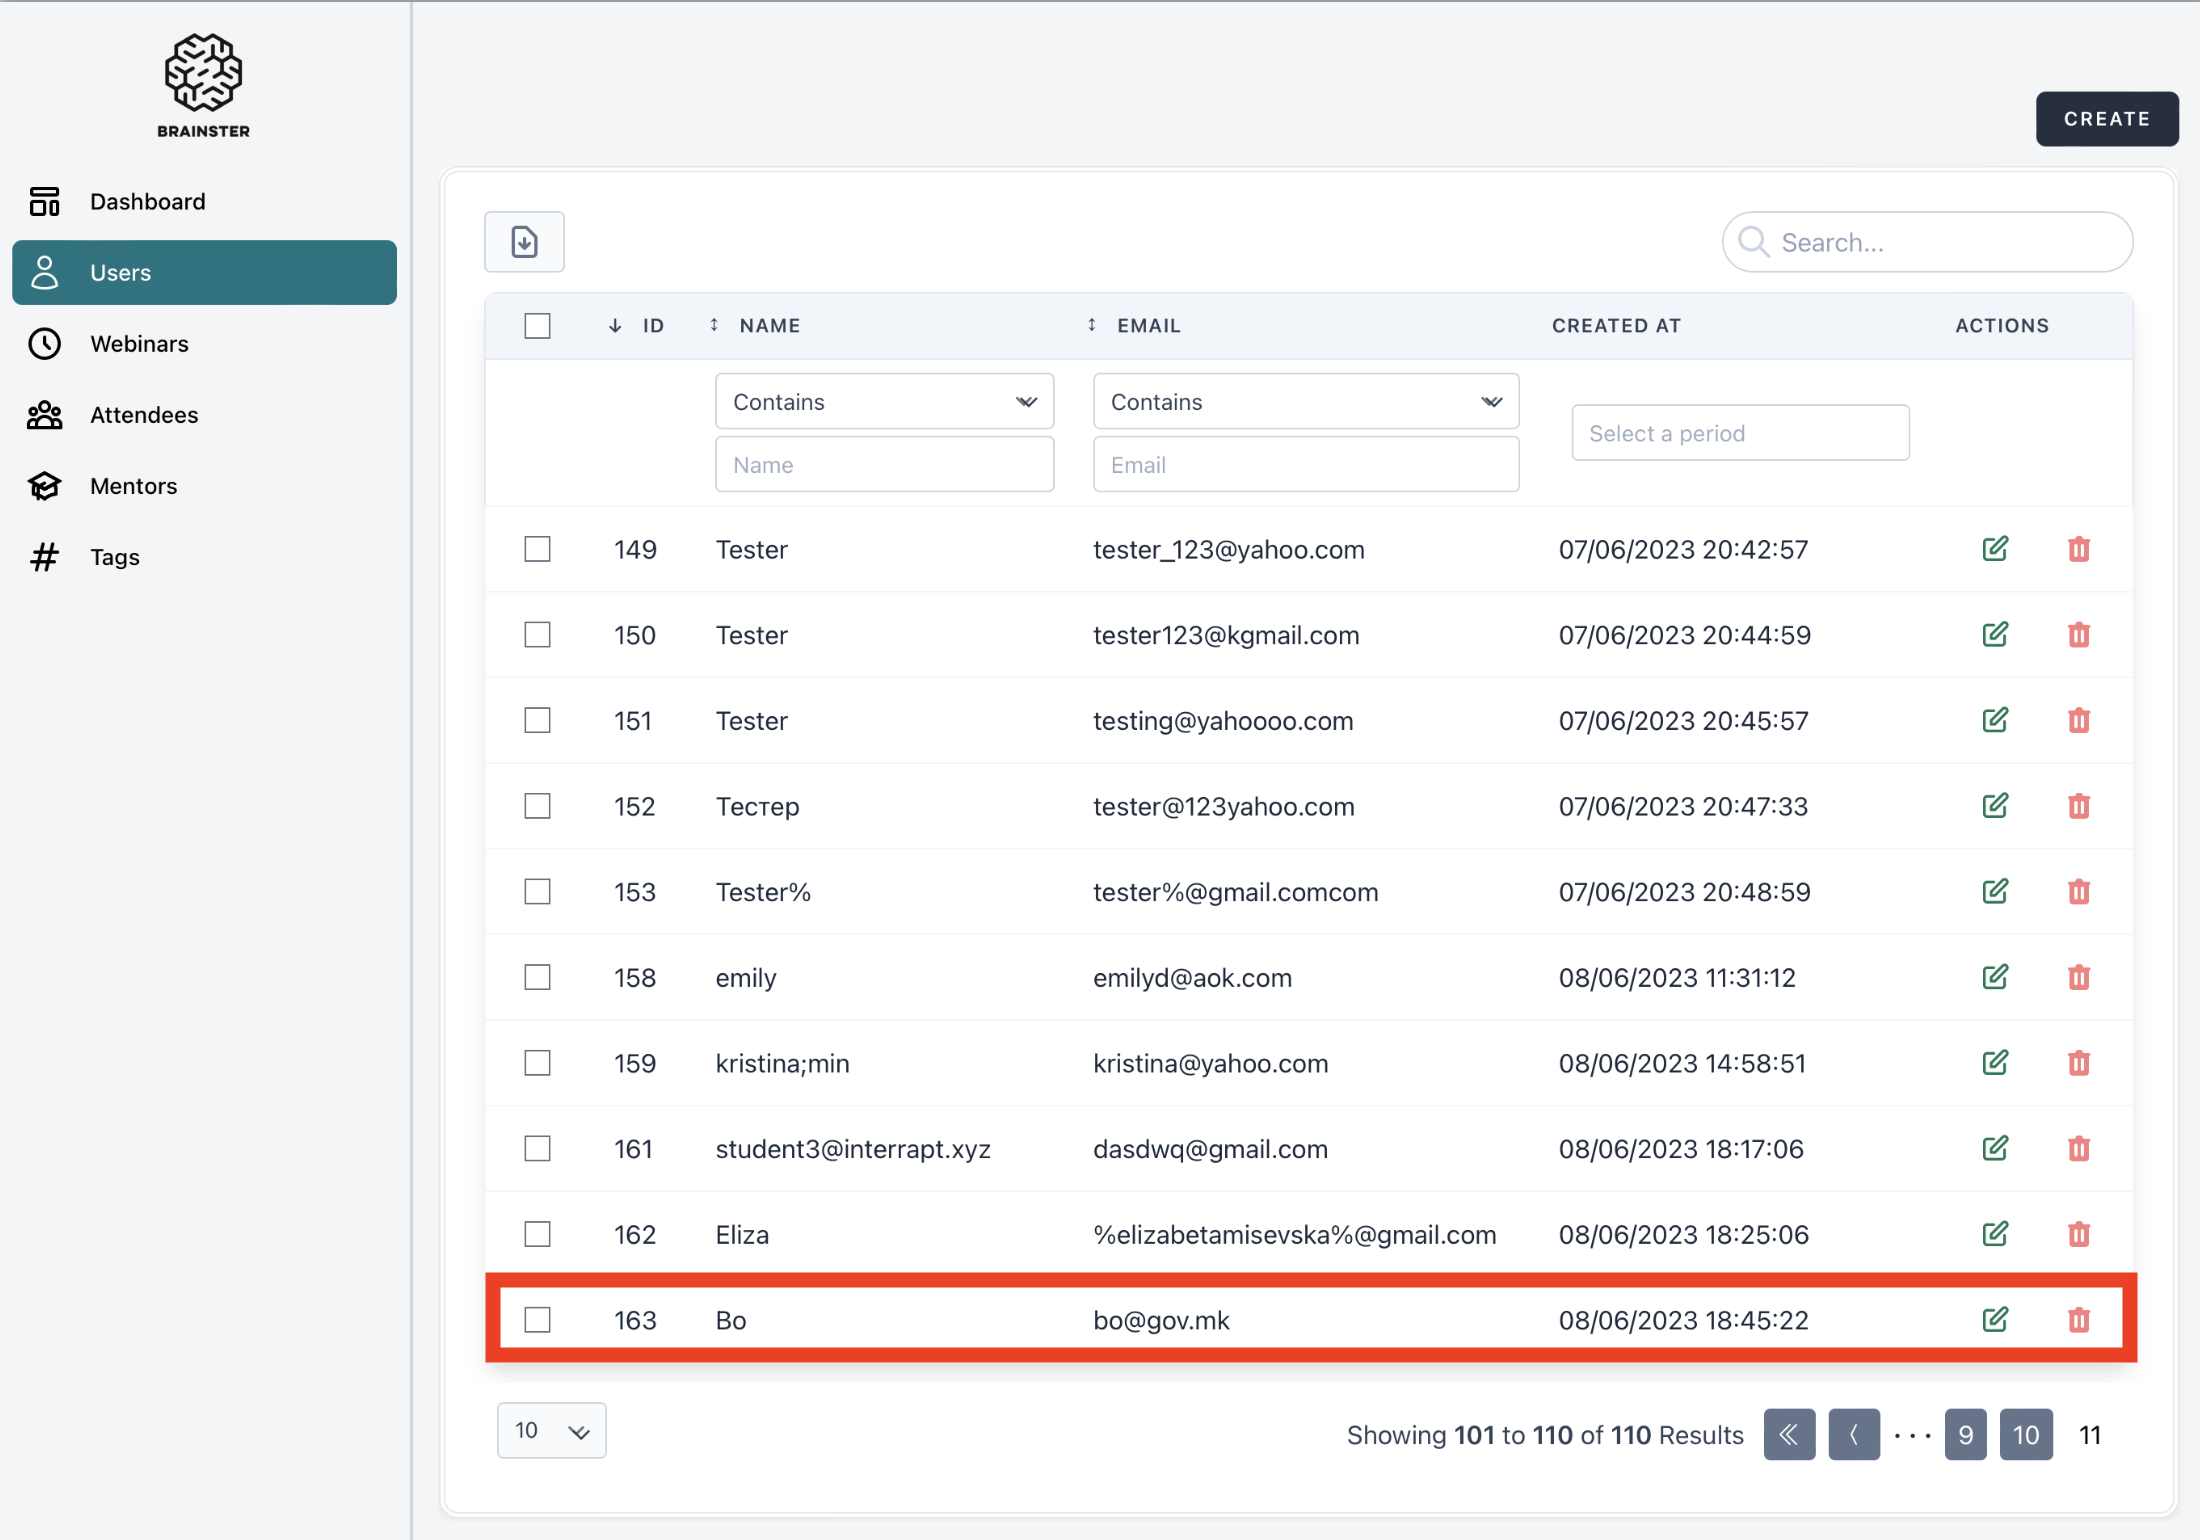This screenshot has width=2200, height=1540.
Task: Open Webinars in sidebar
Action: click(x=139, y=344)
